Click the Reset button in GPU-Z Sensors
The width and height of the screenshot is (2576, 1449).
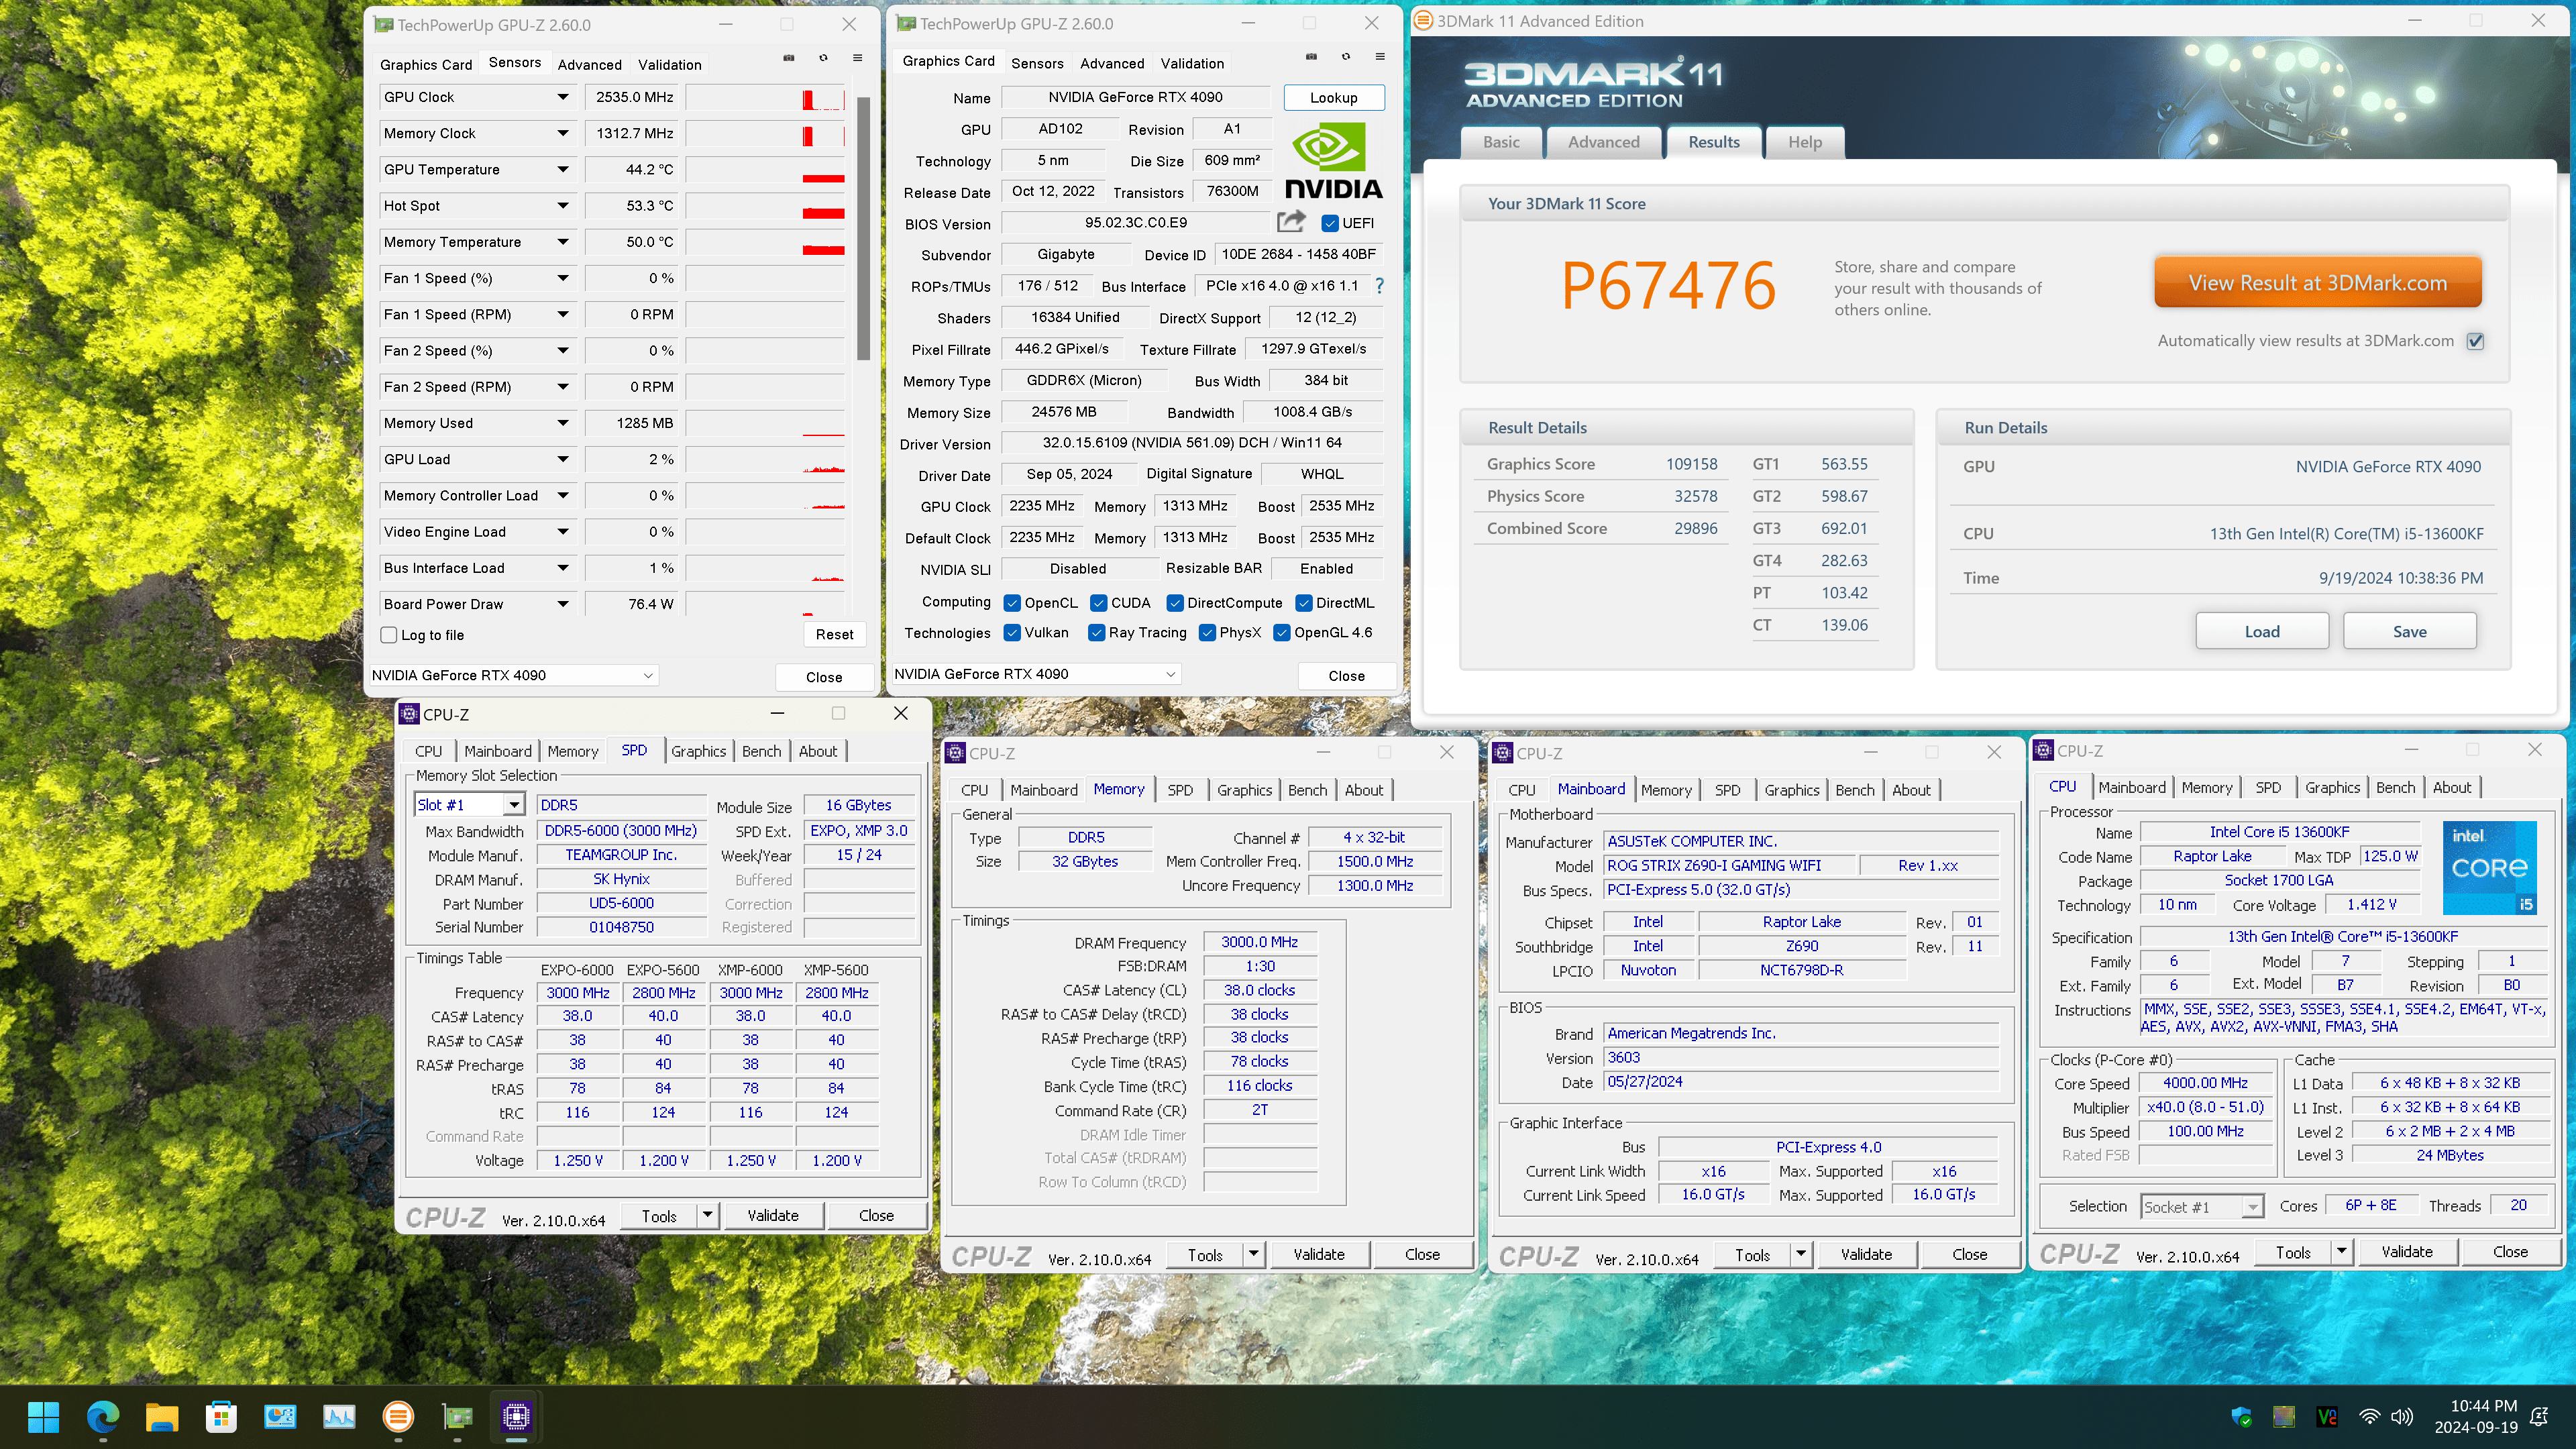(834, 634)
